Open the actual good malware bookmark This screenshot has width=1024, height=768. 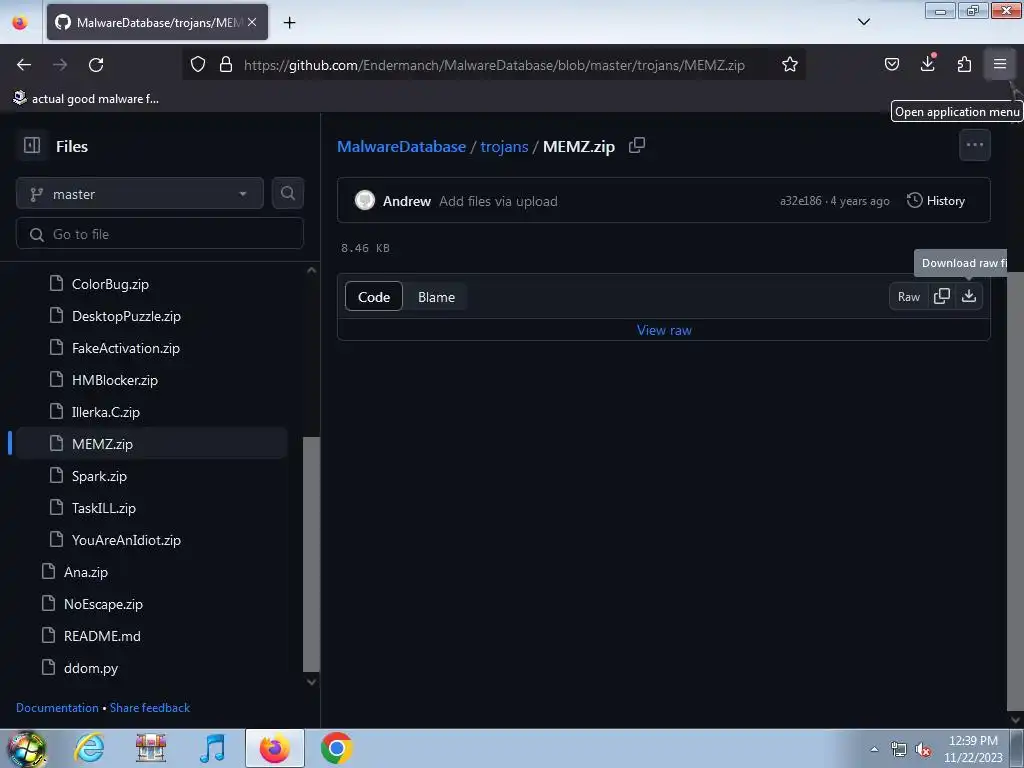click(86, 99)
